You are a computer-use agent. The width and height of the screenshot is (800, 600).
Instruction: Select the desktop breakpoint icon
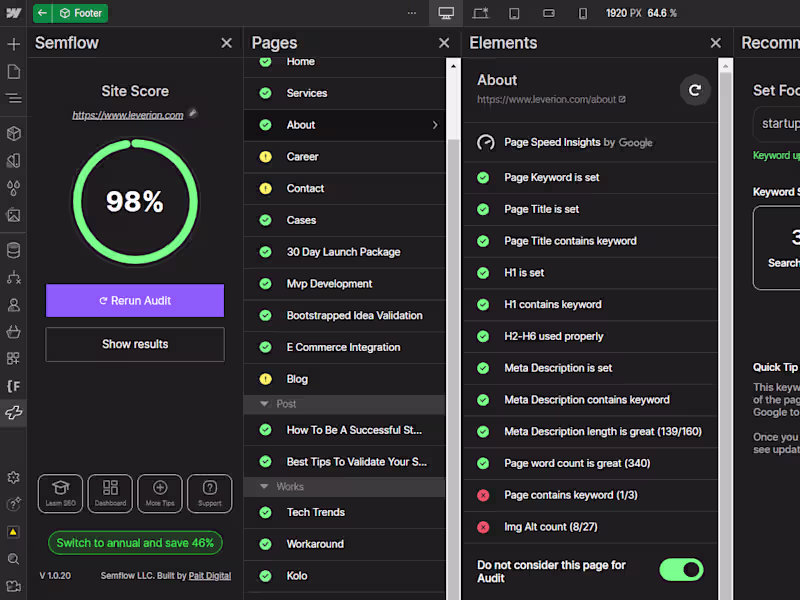(446, 13)
